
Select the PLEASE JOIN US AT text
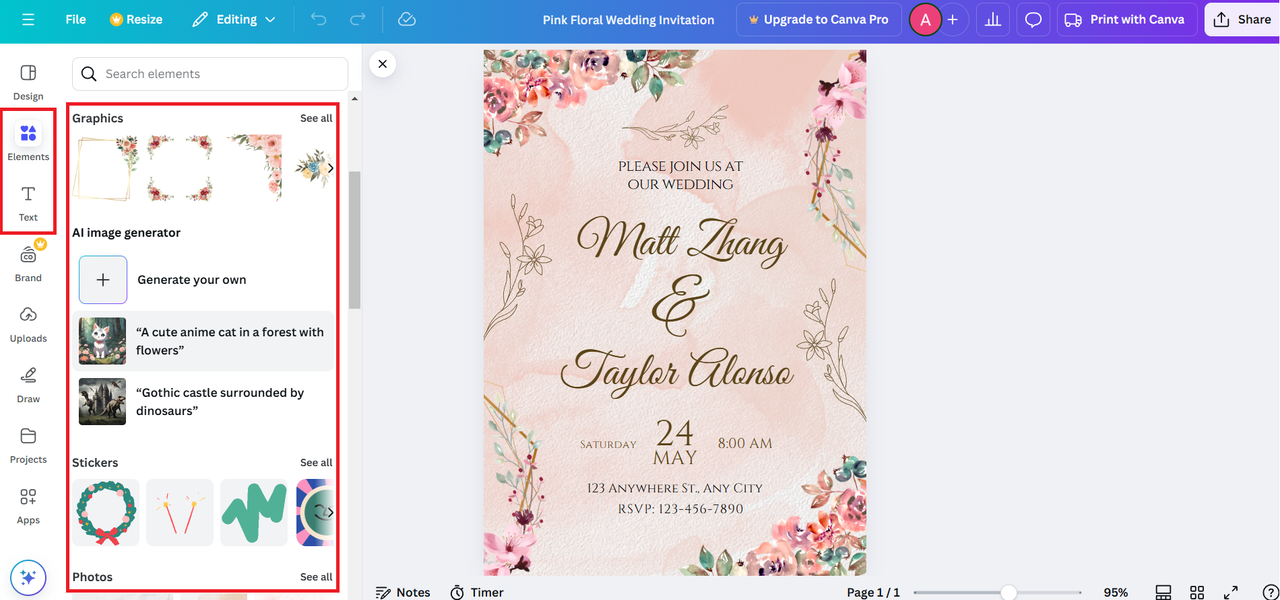coord(680,166)
